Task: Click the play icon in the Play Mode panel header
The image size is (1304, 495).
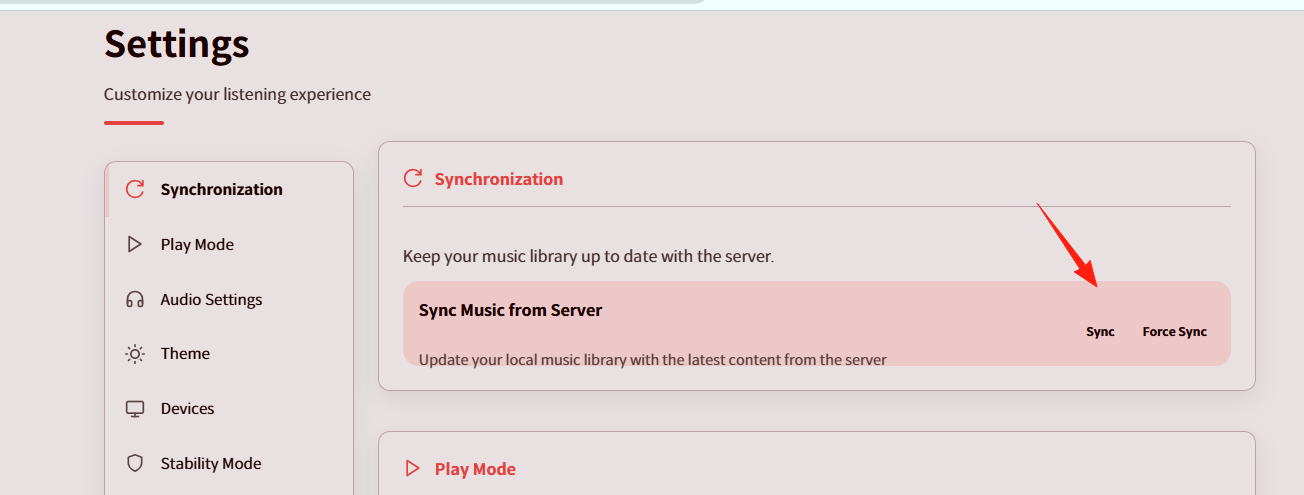Action: 412,468
